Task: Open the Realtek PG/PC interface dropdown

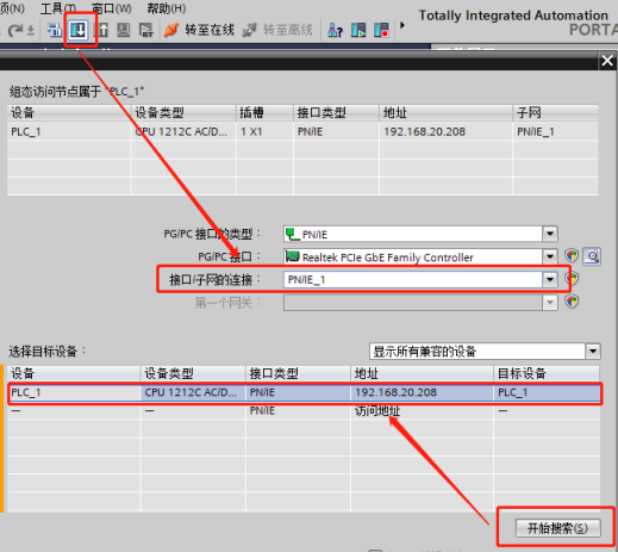Action: tap(549, 257)
